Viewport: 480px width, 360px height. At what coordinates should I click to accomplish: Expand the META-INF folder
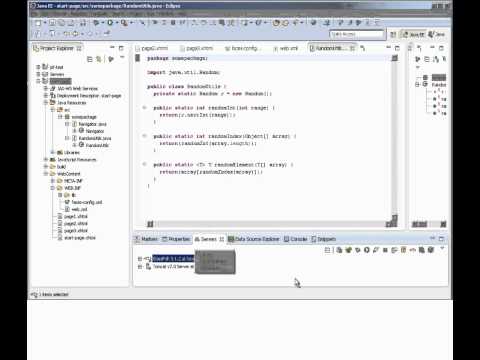[52, 181]
